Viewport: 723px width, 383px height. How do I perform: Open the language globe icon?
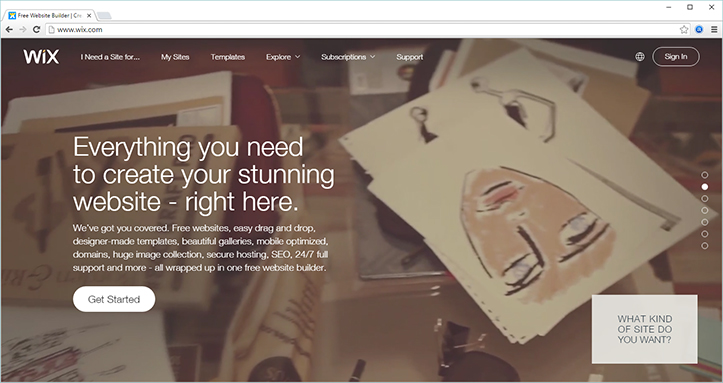(x=640, y=57)
